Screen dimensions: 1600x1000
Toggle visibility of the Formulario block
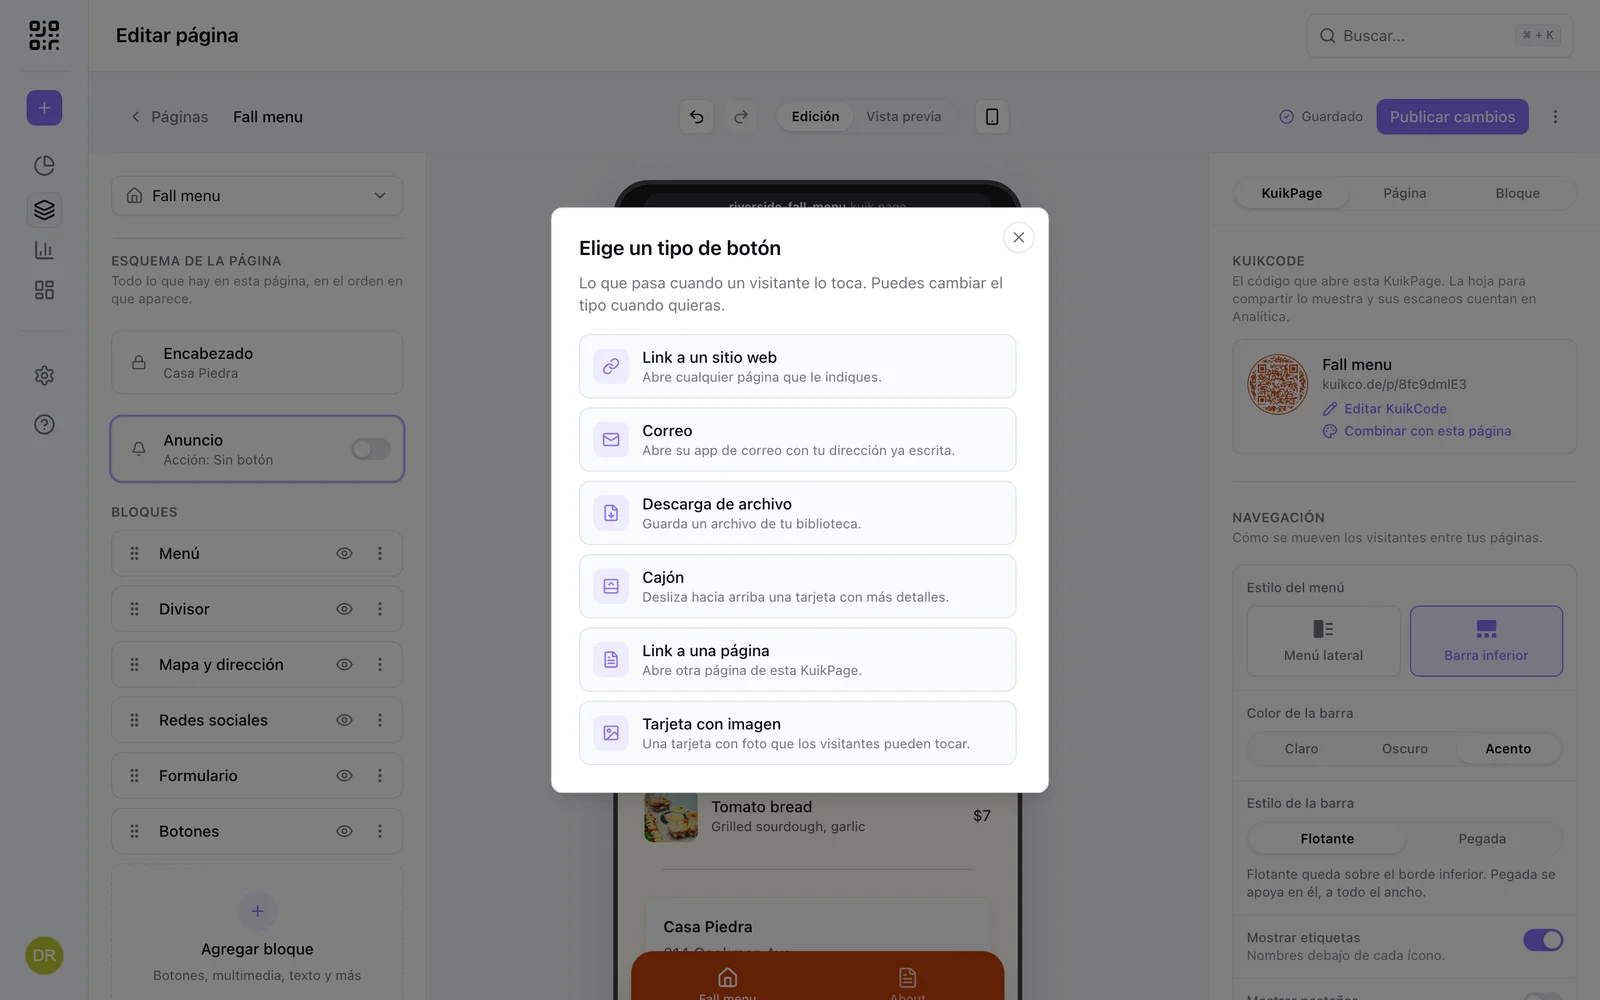point(344,775)
